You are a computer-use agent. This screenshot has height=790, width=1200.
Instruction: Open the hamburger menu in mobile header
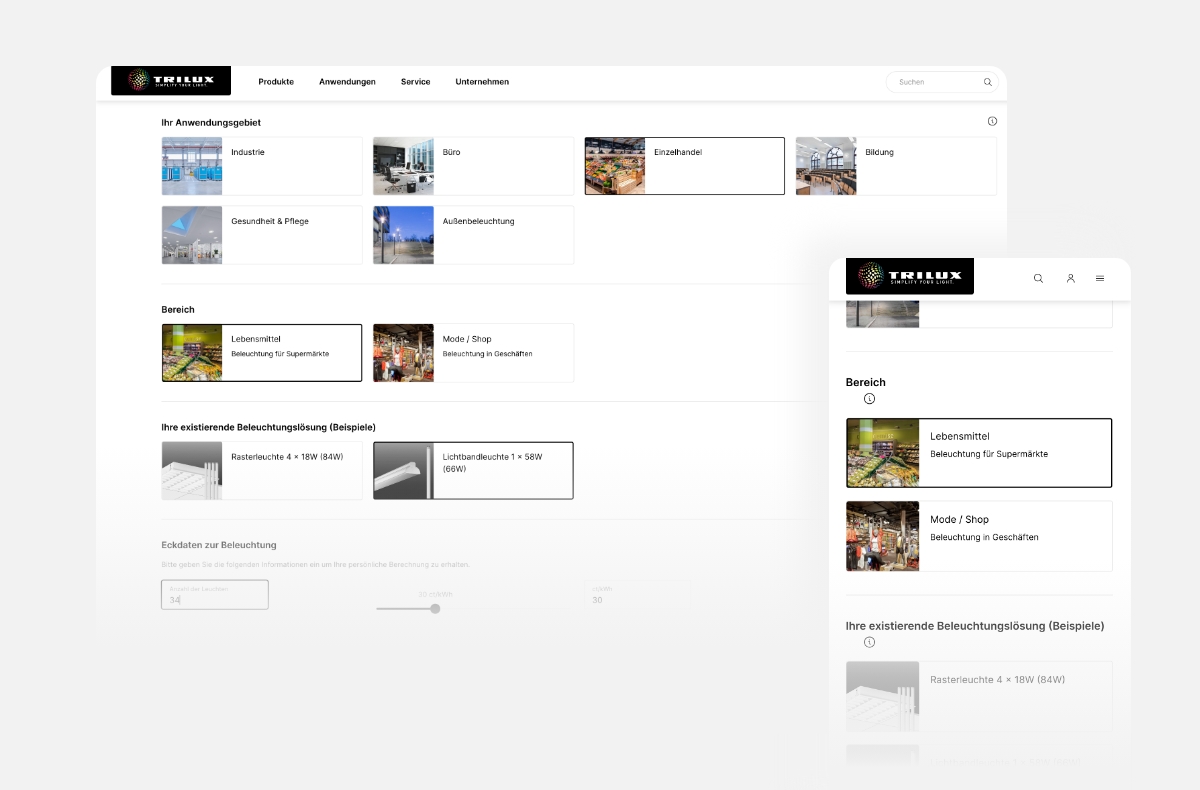[1100, 278]
